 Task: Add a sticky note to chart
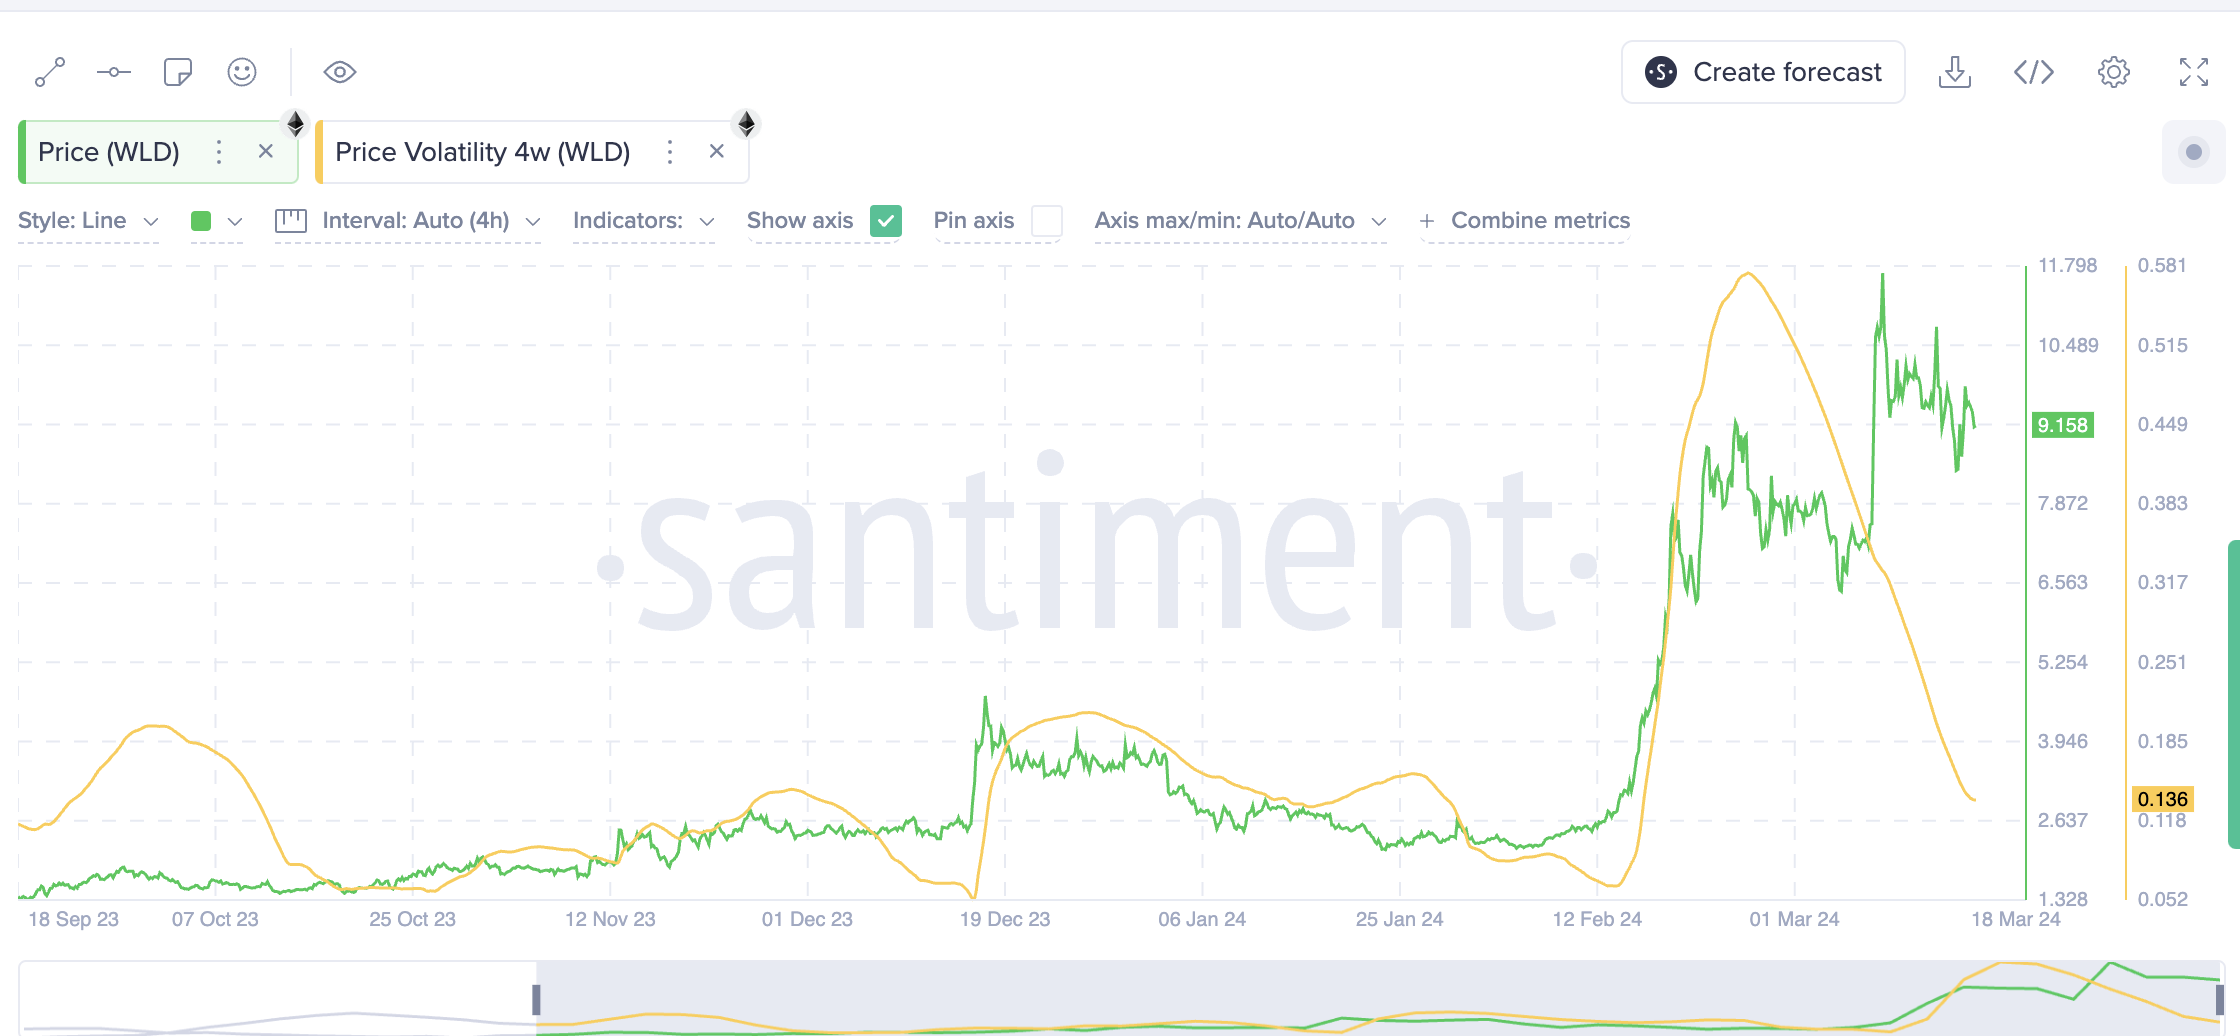point(178,72)
